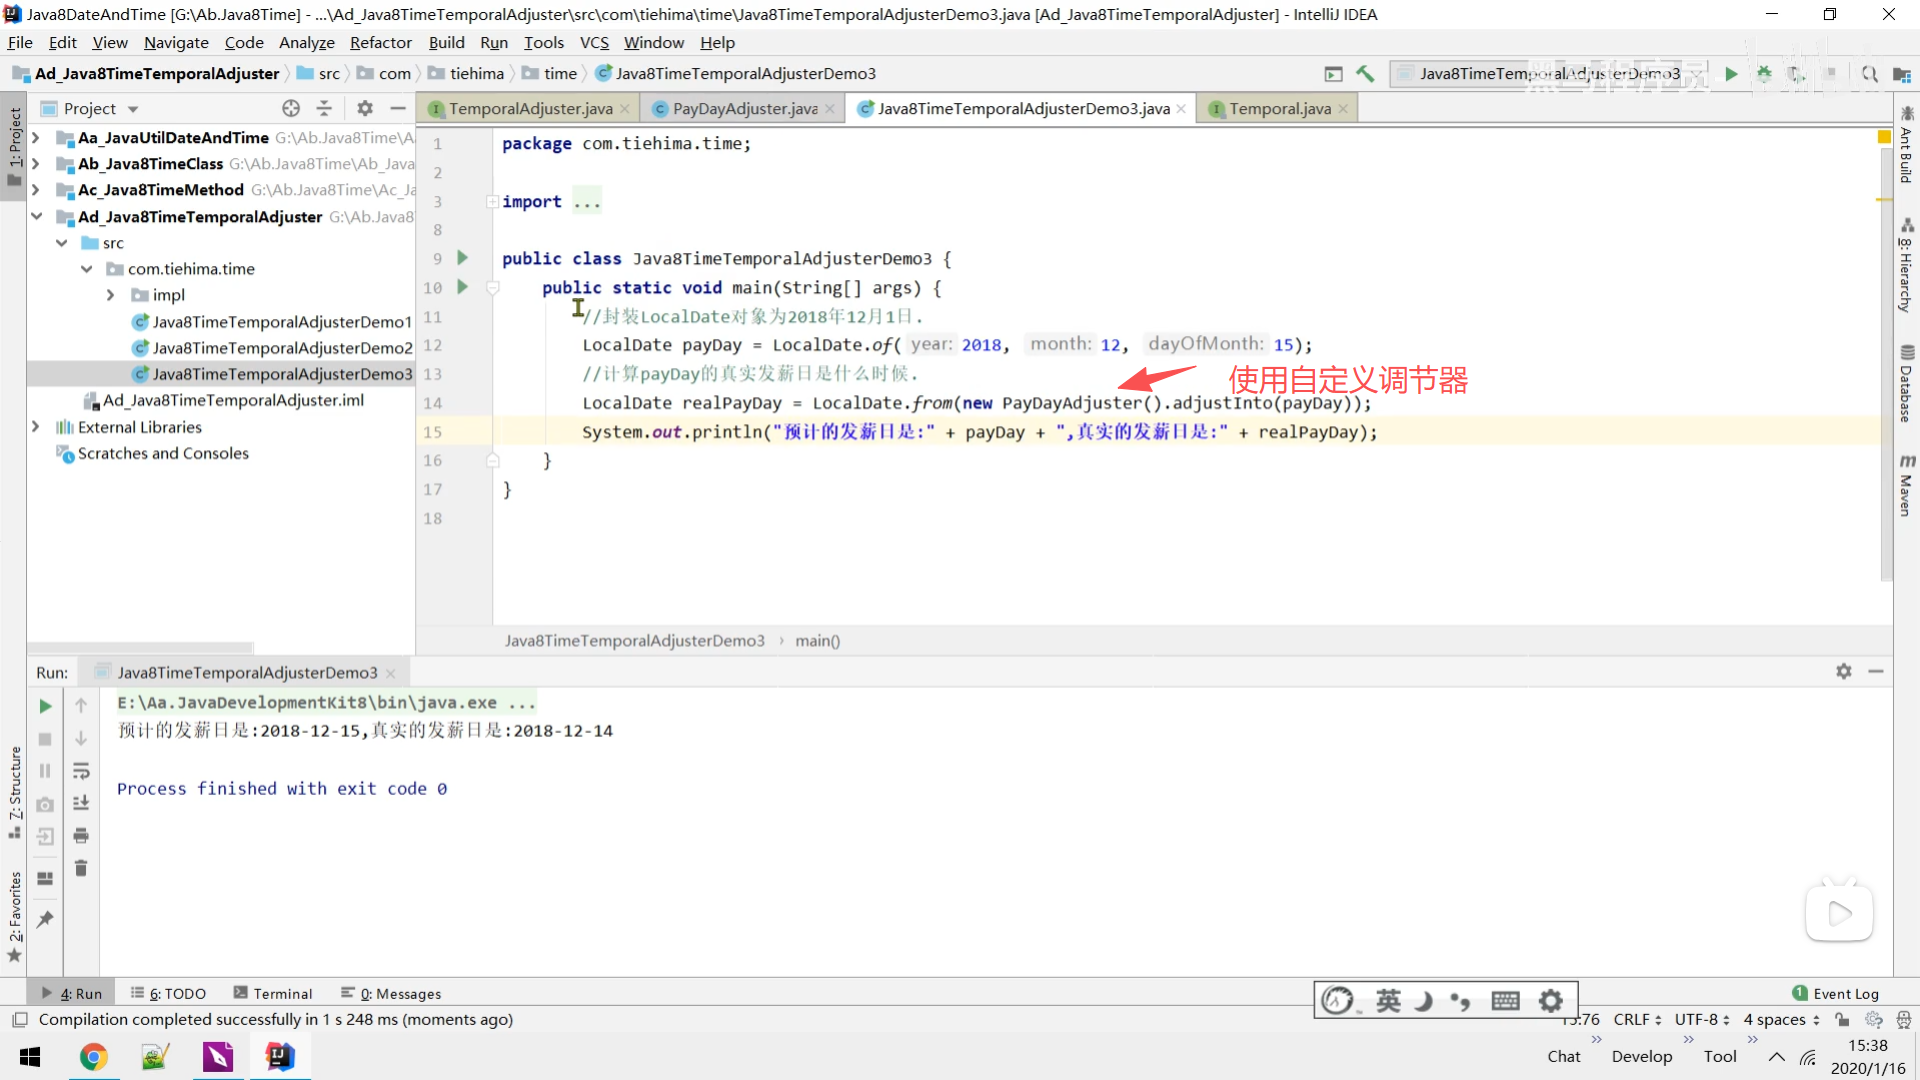
Task: Collapse the Ad_Java8TimeTemporalAdjuster module
Action: pyautogui.click(x=37, y=216)
